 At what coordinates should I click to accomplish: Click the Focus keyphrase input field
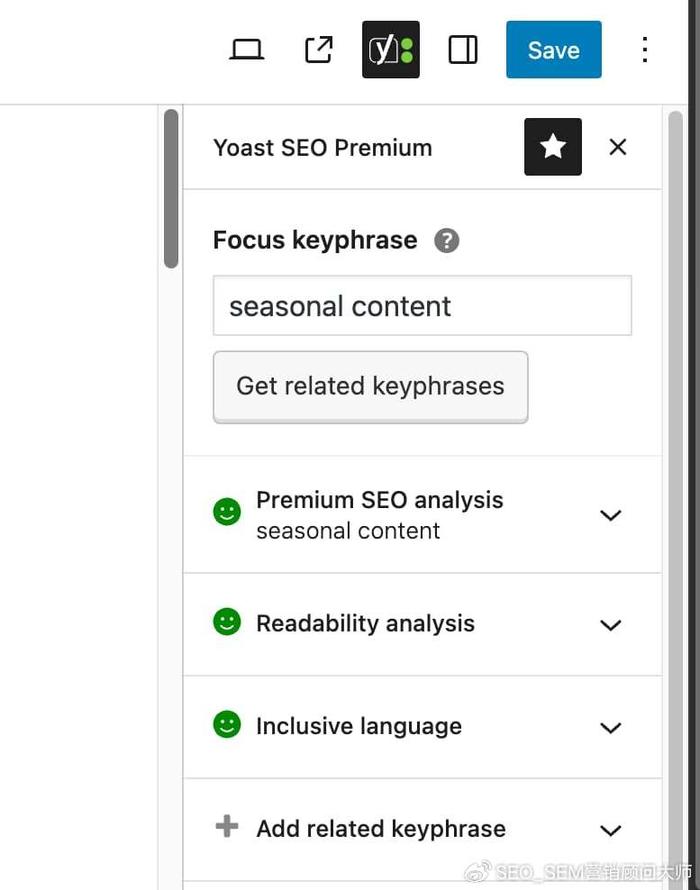click(422, 306)
